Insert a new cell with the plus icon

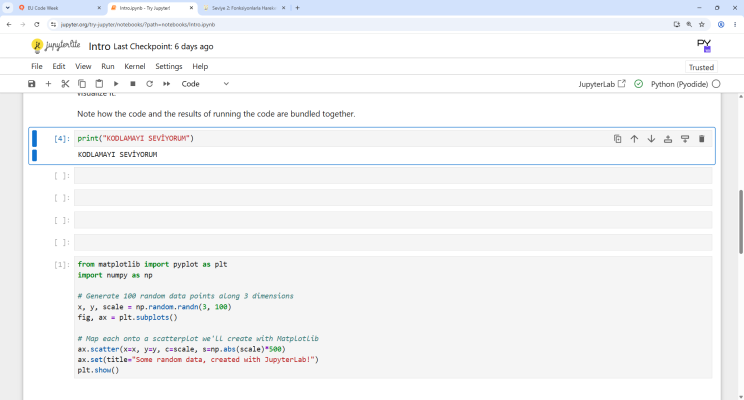tap(48, 84)
